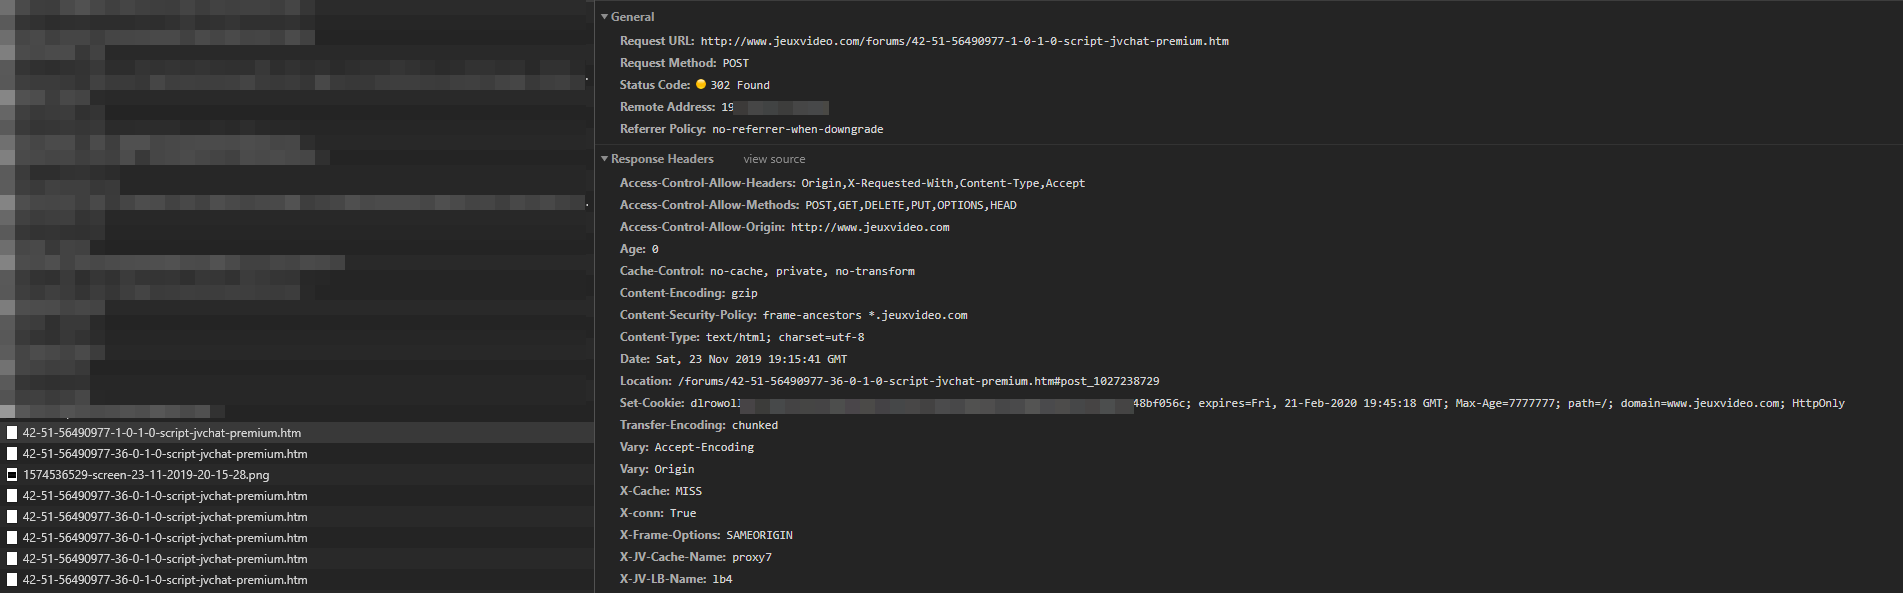Click the document icon of the last request
The width and height of the screenshot is (1903, 593).
(12, 580)
